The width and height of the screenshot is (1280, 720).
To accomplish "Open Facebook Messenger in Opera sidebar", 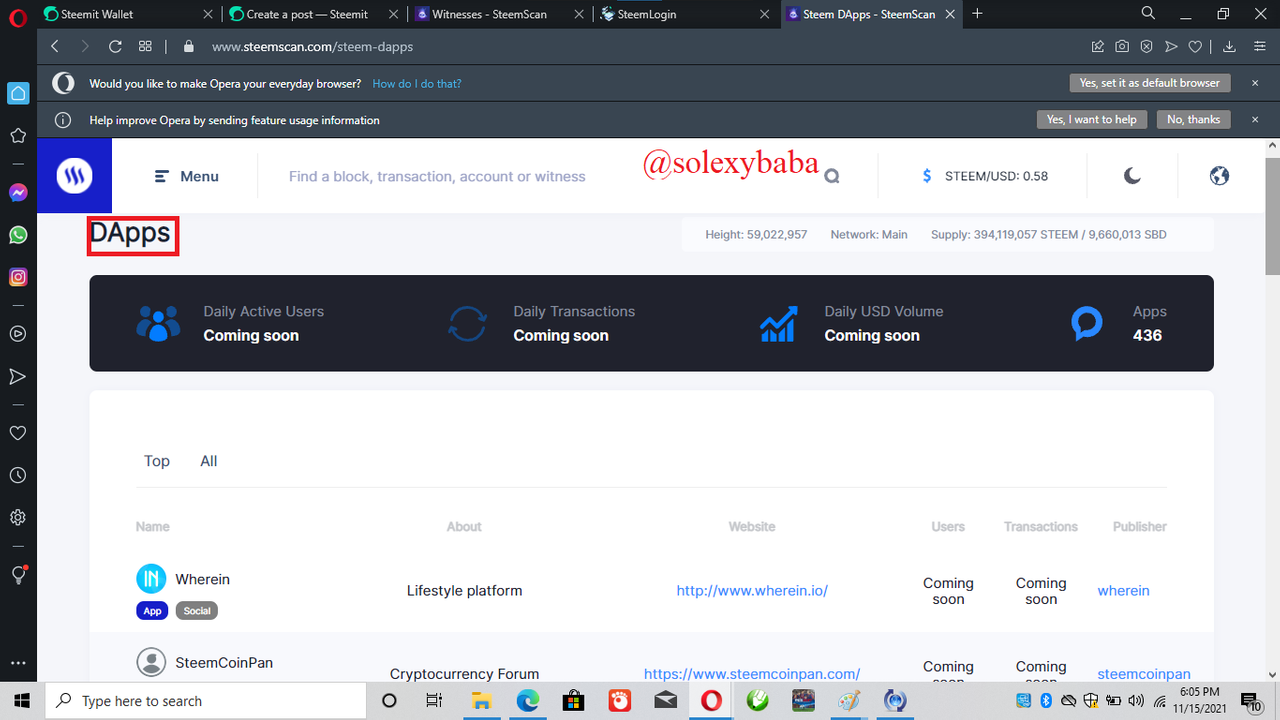I will (18, 193).
